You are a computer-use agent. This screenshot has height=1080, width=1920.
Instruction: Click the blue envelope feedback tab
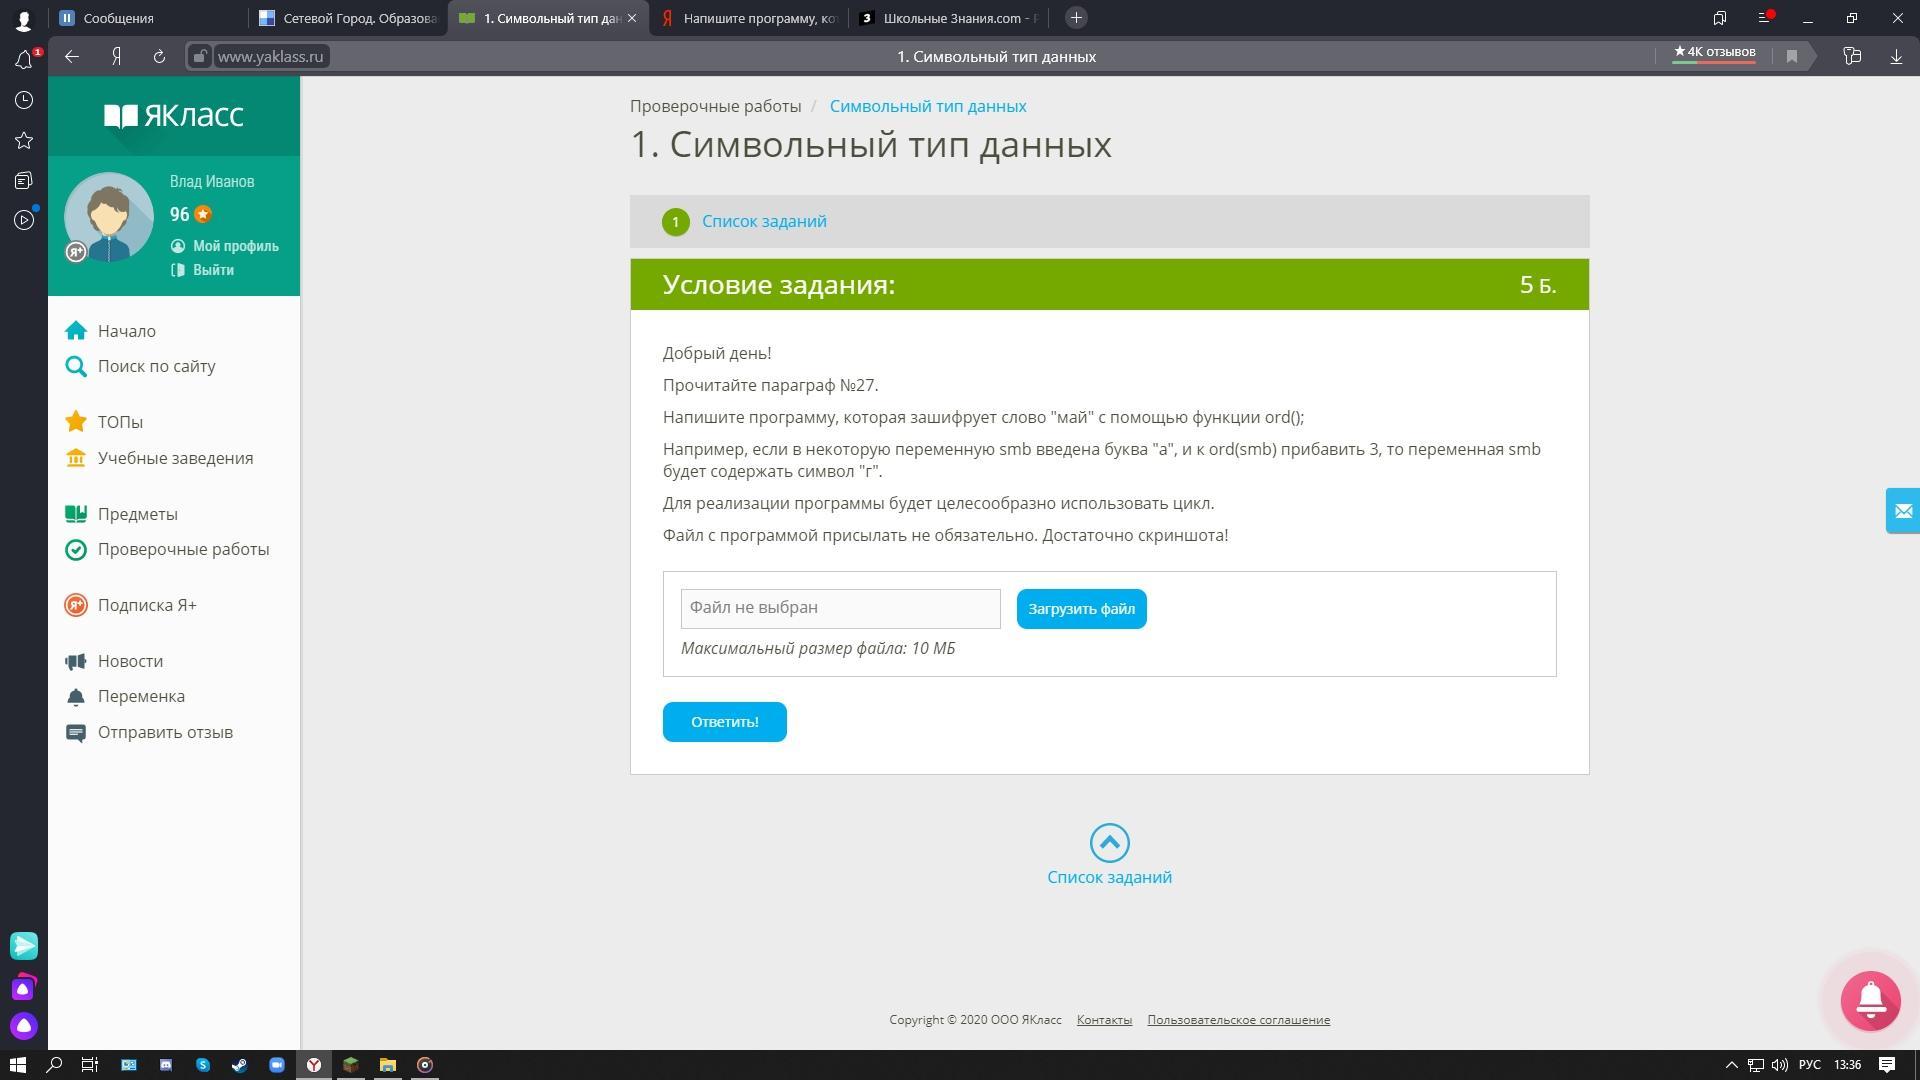(1902, 511)
